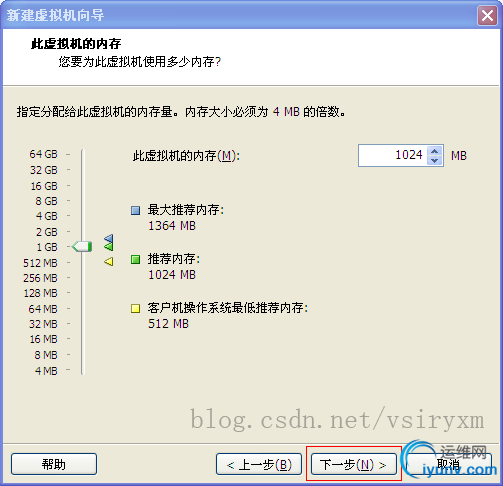Click the yellow guest OS minimum memory marker
The image size is (503, 486).
(109, 262)
